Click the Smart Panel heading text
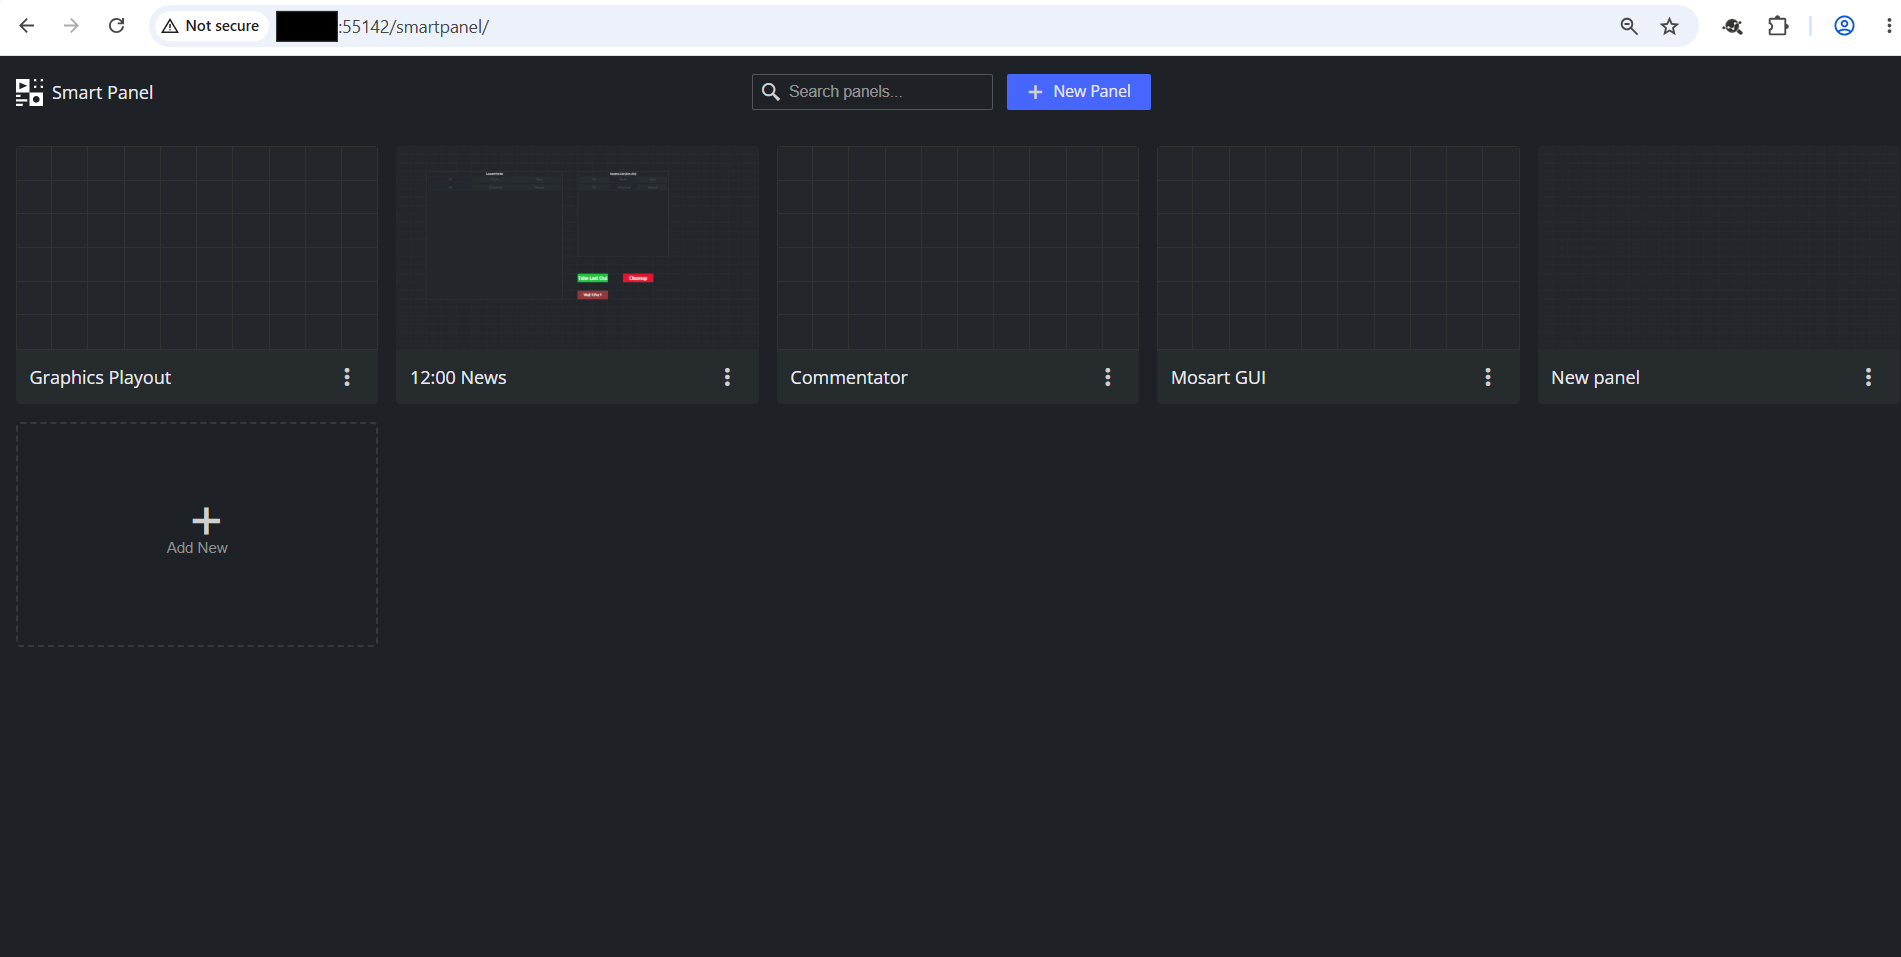This screenshot has width=1901, height=957. click(x=102, y=93)
